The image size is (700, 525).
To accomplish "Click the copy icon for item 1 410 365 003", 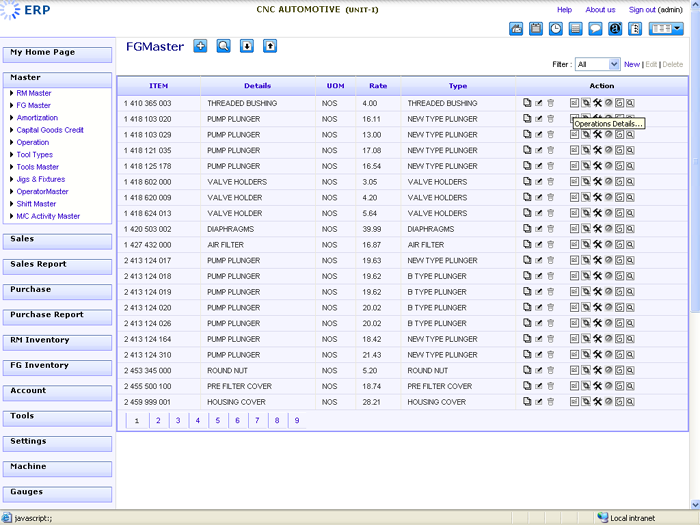I will pyautogui.click(x=527, y=103).
